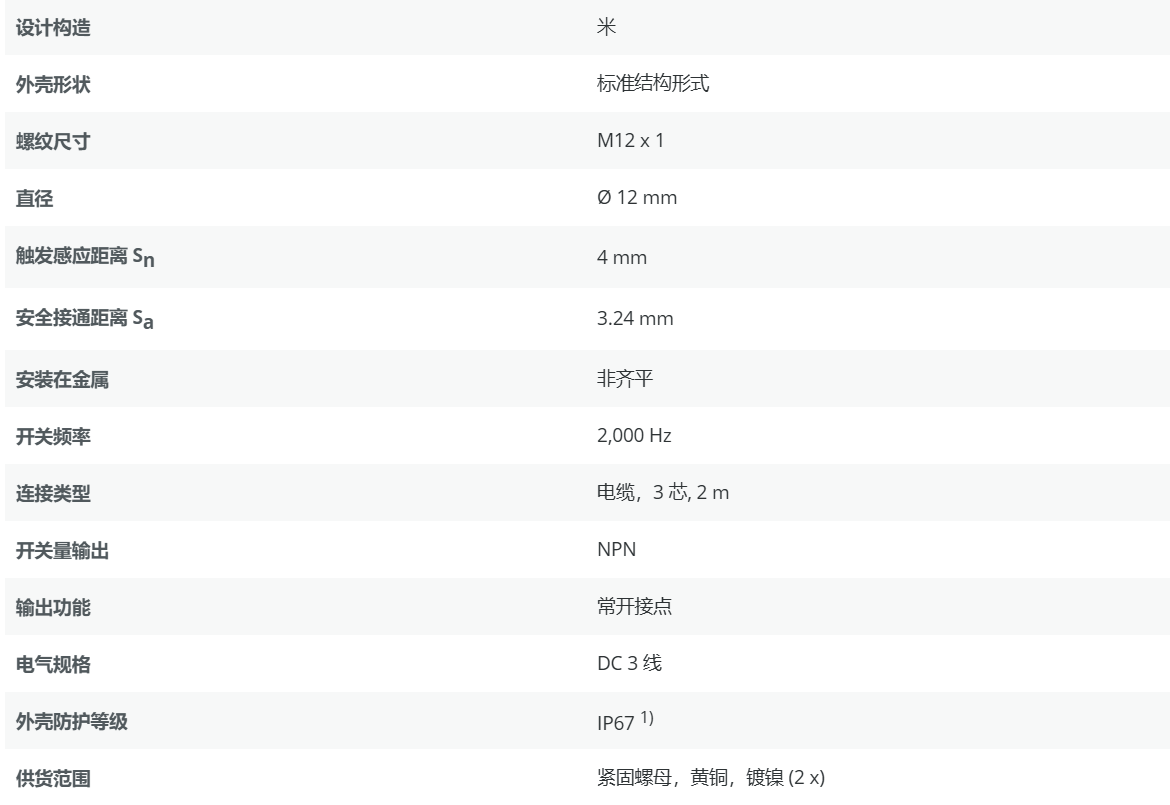Click the 紧固螺母，黄铜，镀镍 (2 x) value
1170x805 pixels.
pos(710,778)
